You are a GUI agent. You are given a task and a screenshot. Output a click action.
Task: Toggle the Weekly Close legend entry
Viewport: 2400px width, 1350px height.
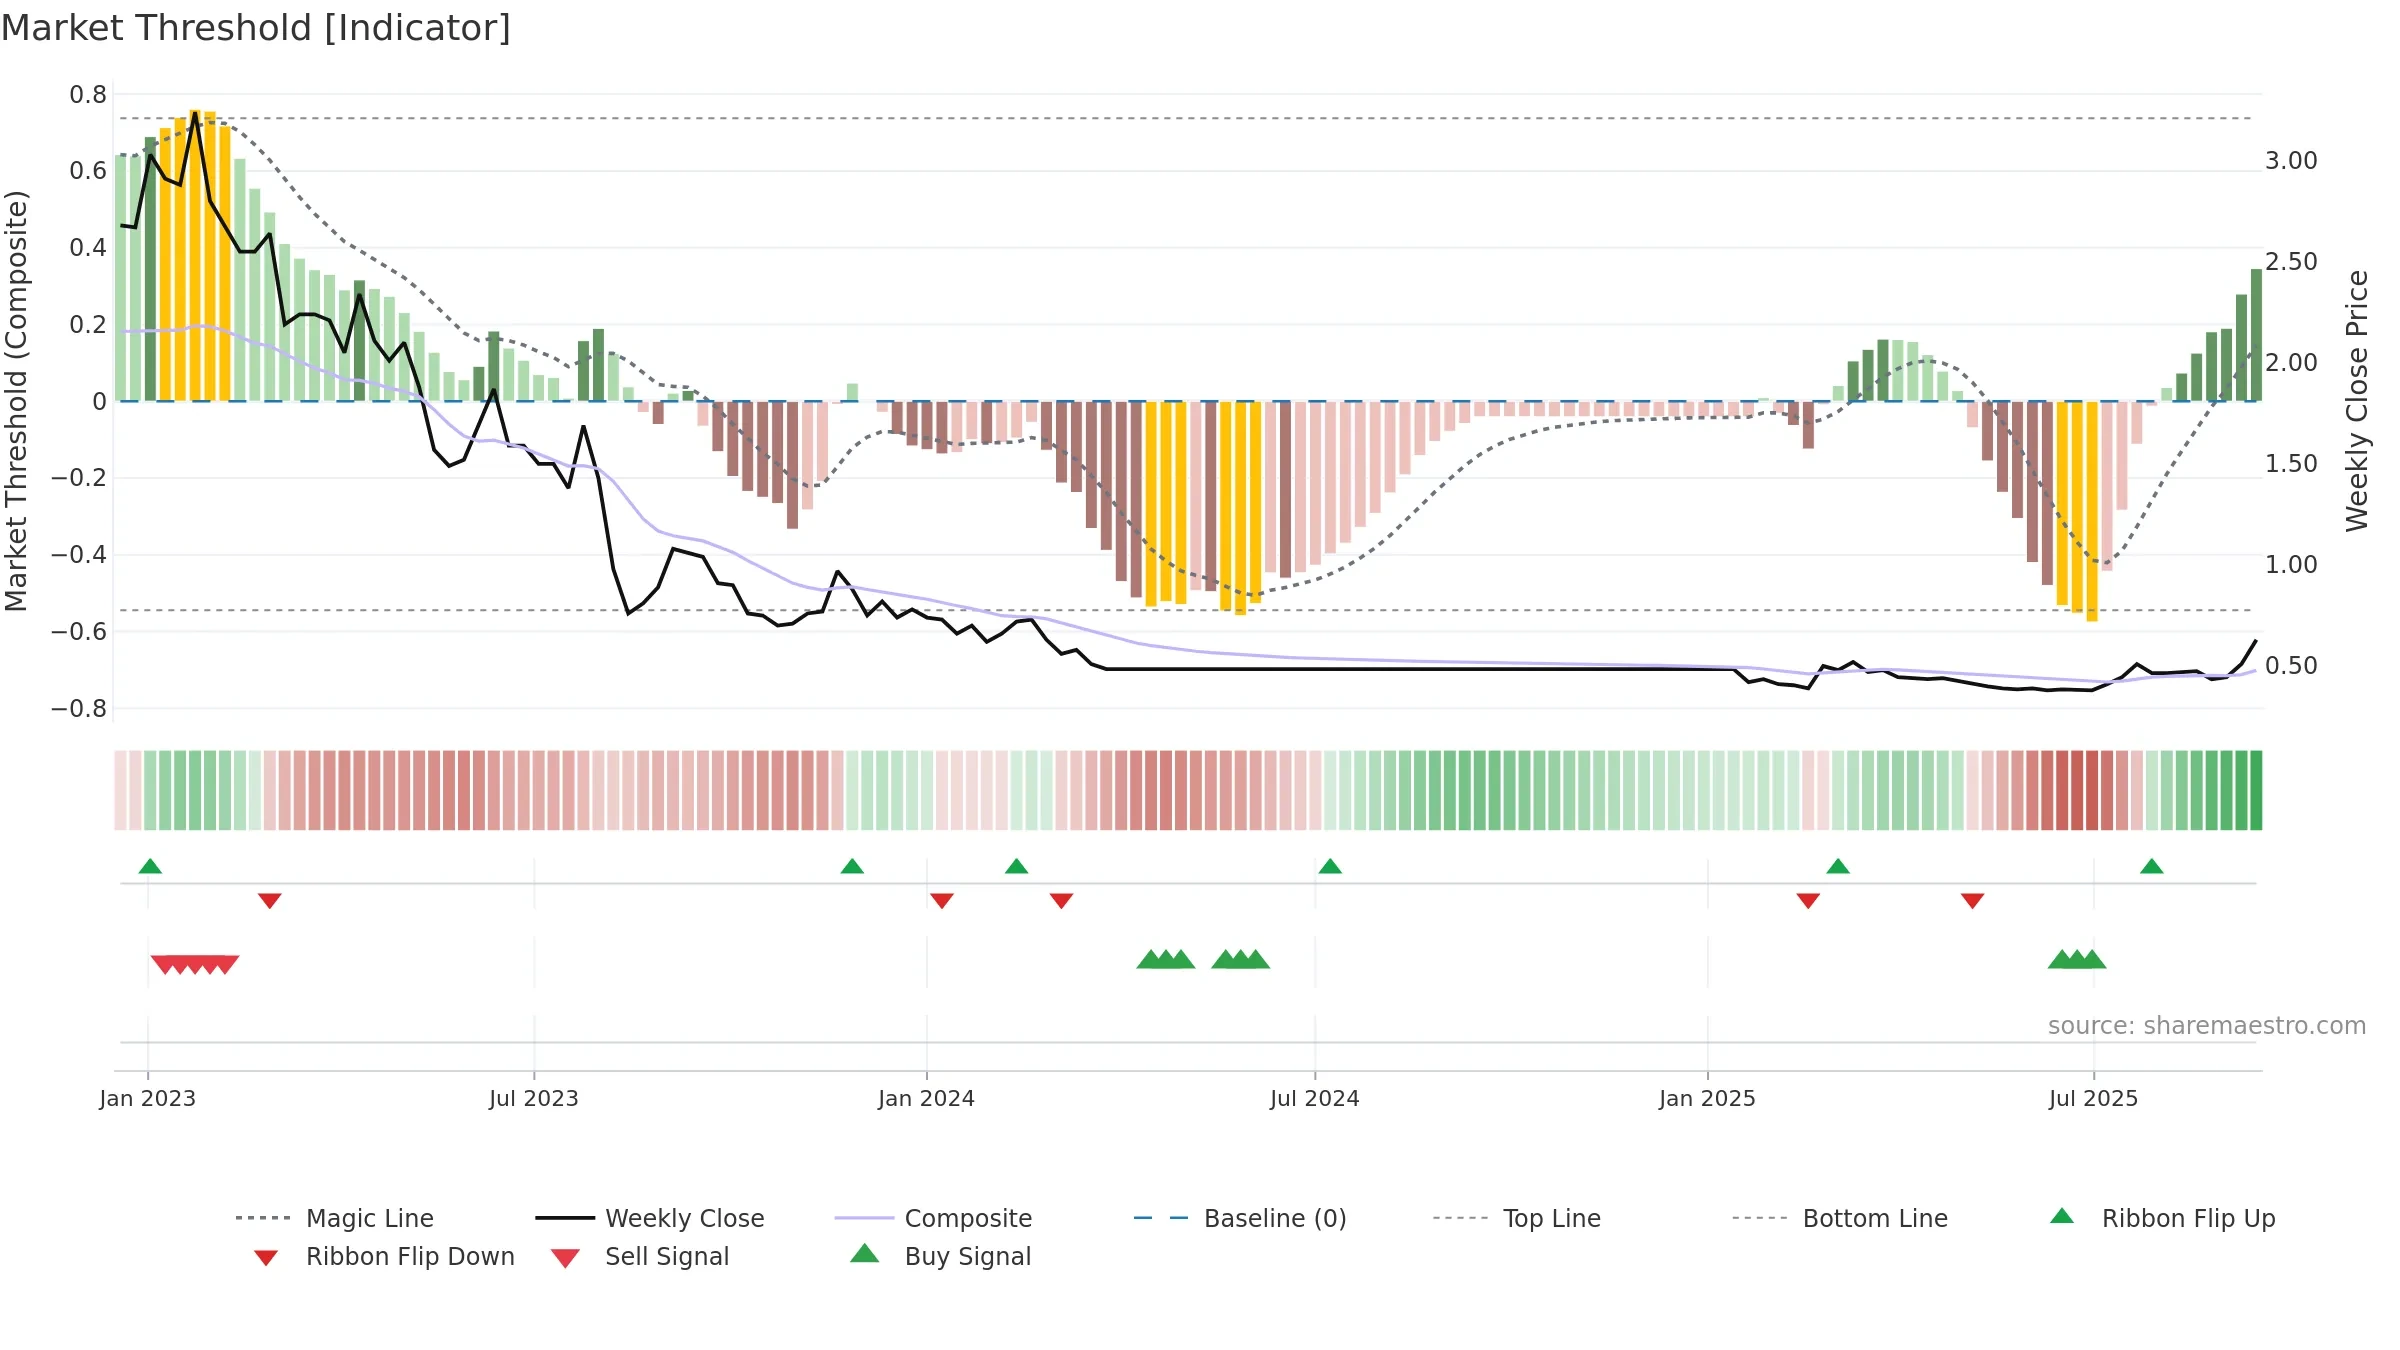pos(650,1218)
